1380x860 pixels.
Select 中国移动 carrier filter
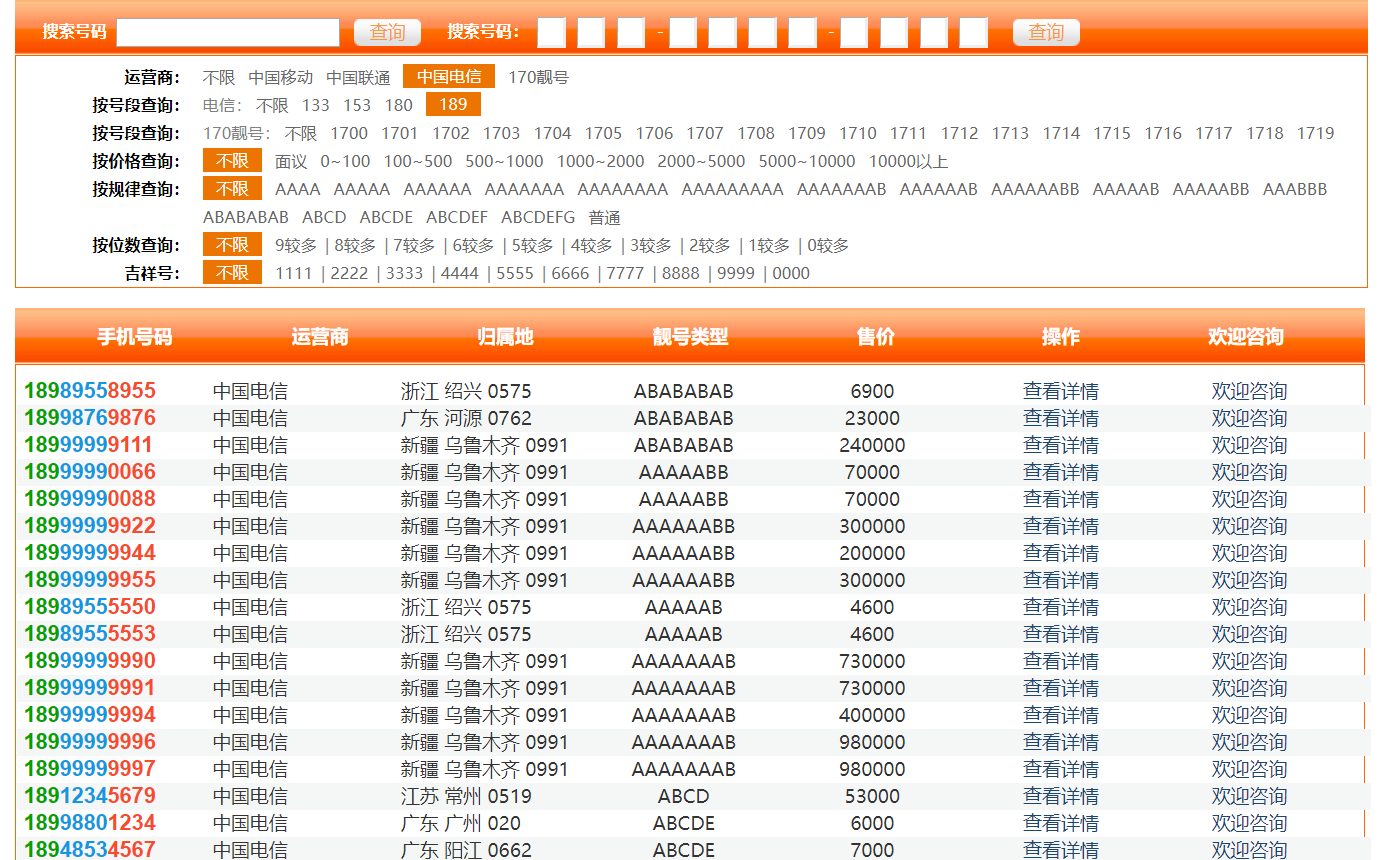[281, 77]
